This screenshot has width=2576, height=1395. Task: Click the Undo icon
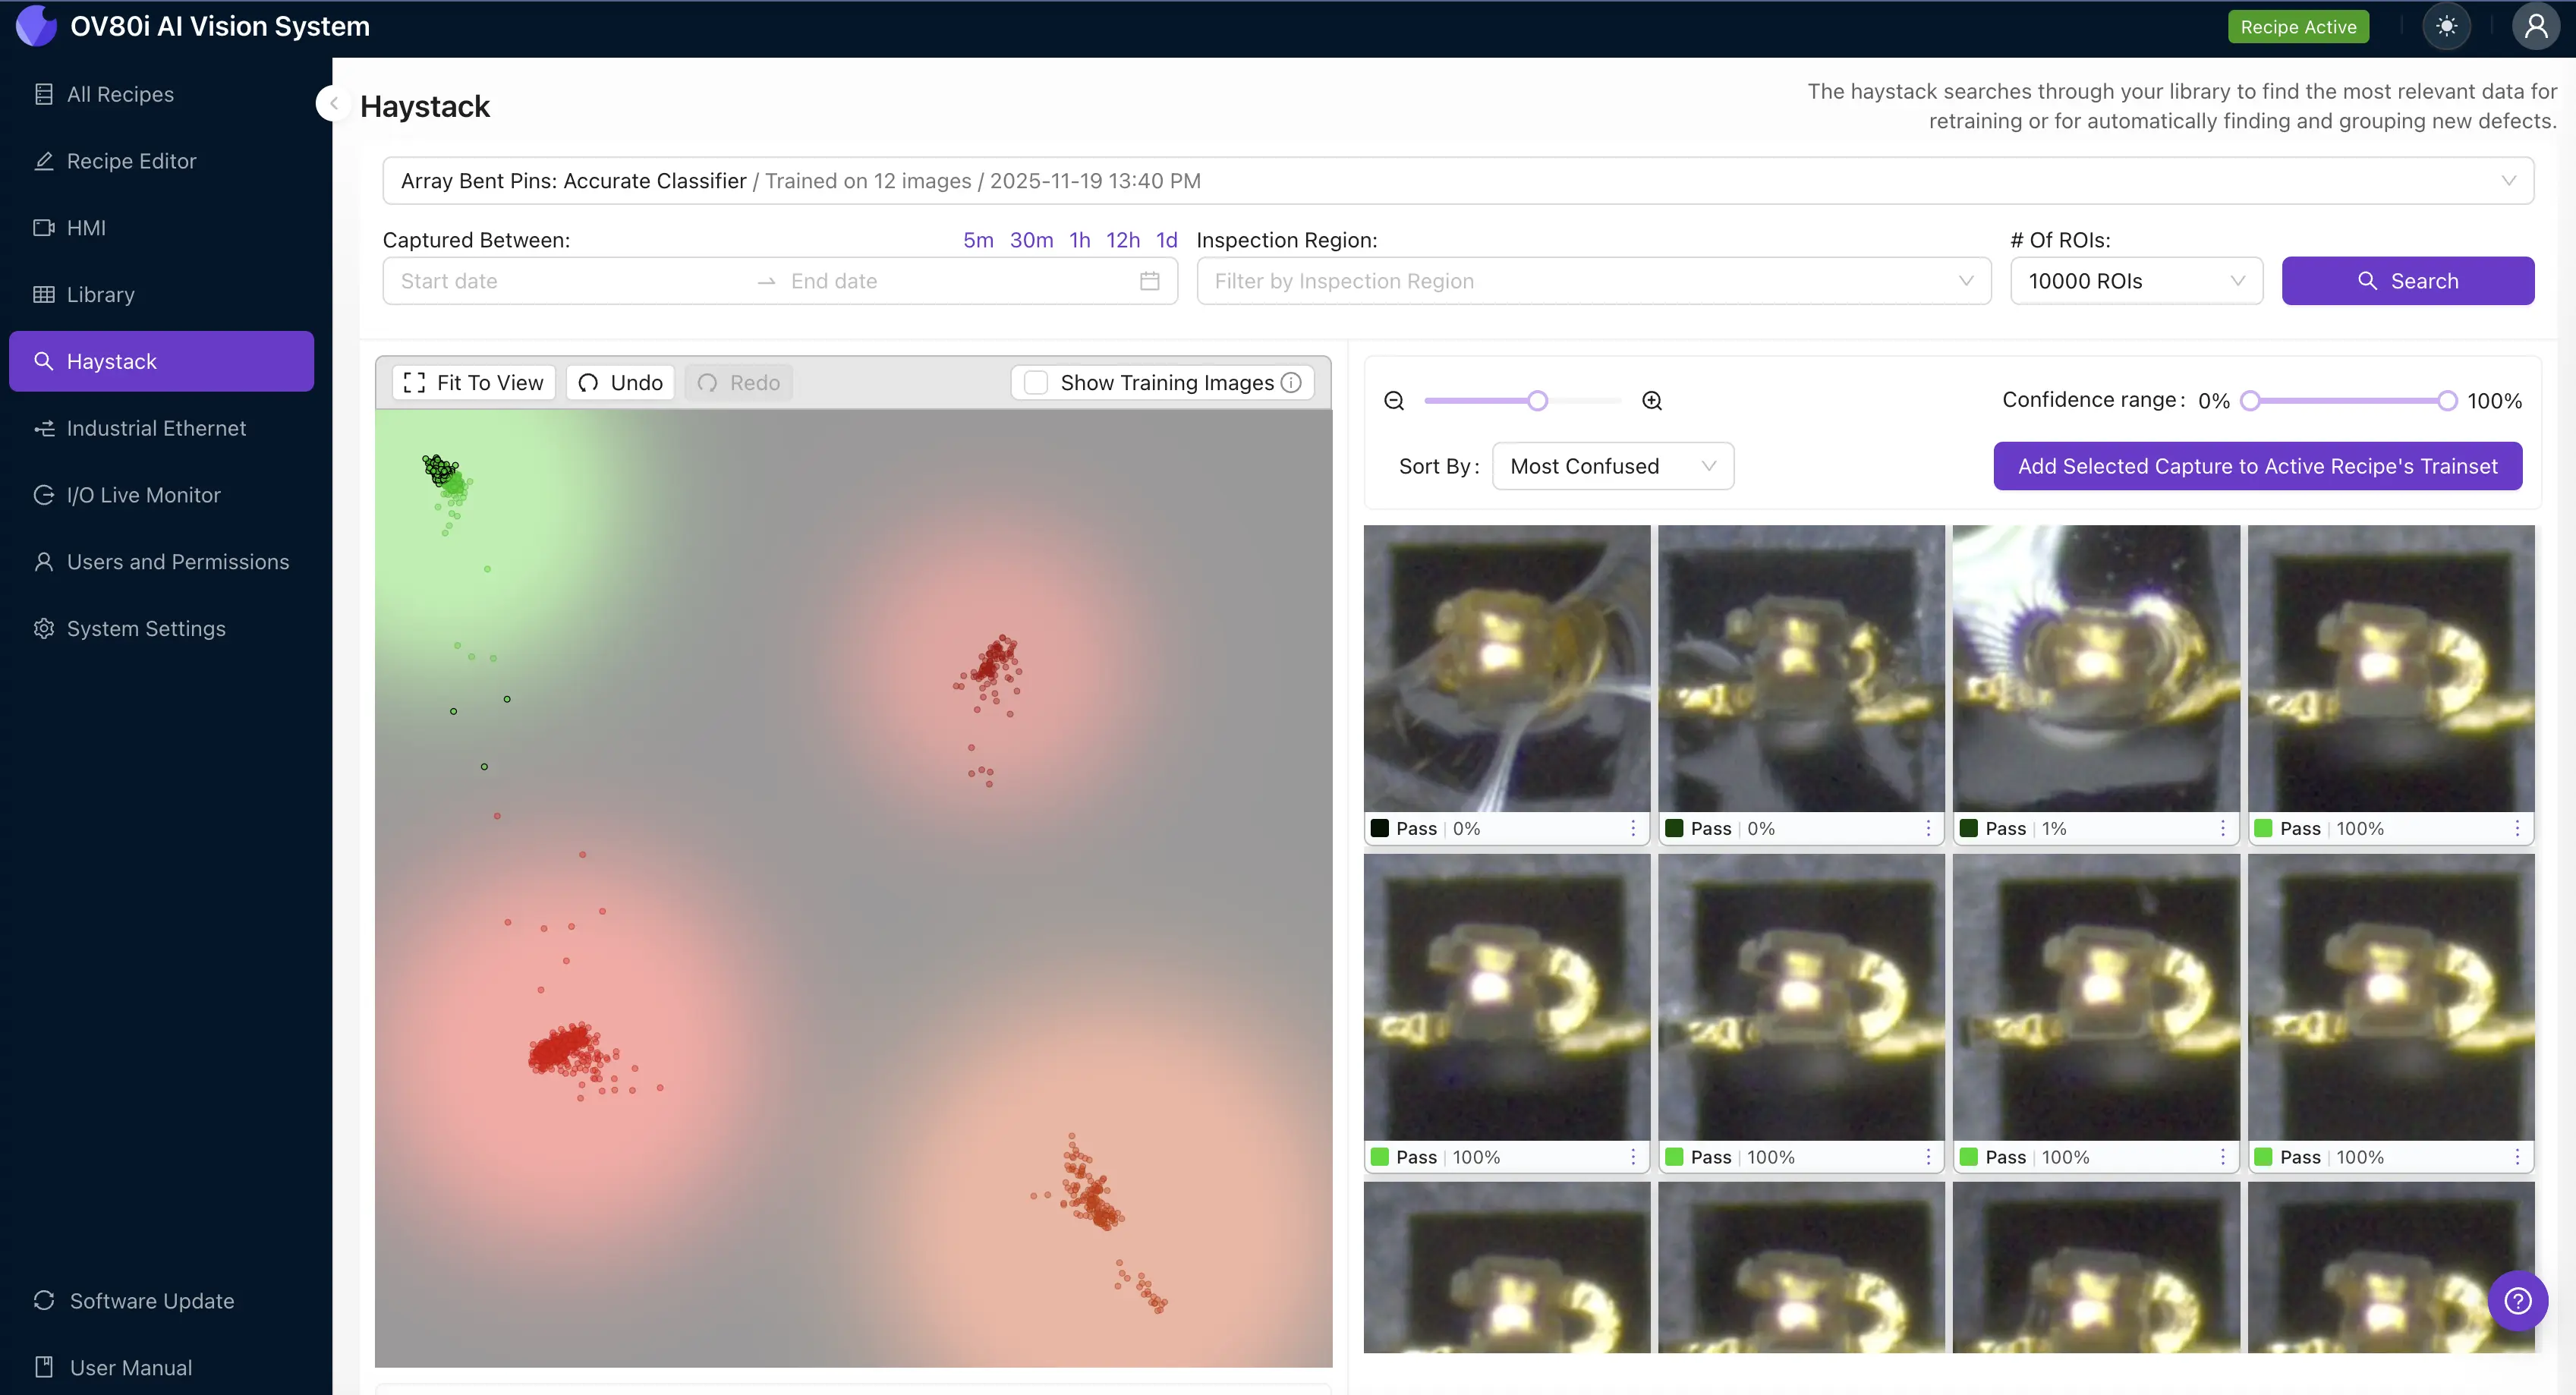pos(589,382)
